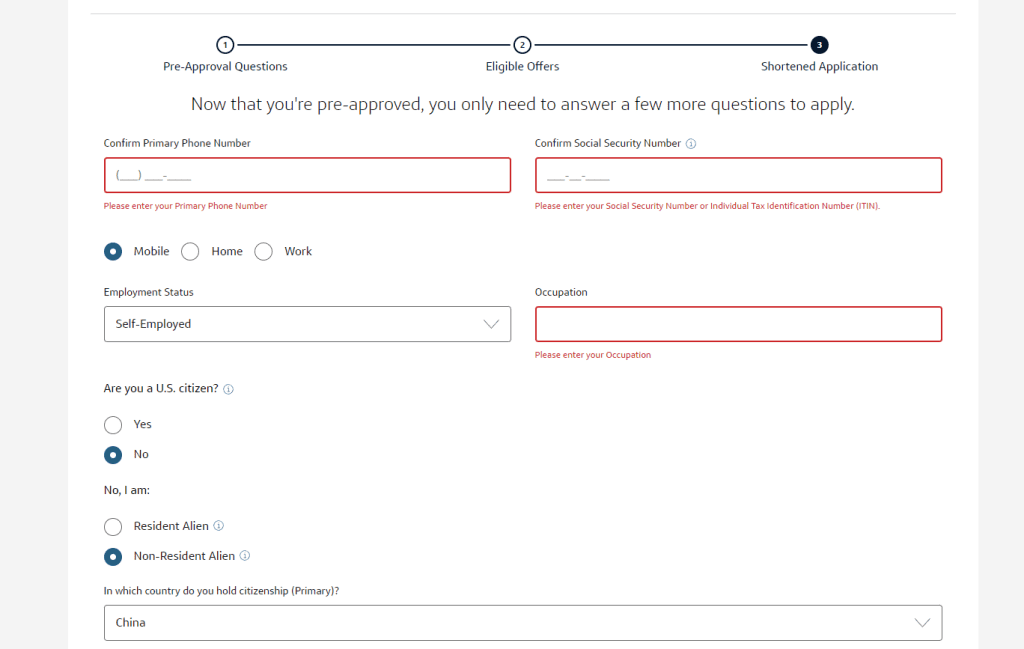The width and height of the screenshot is (1024, 649).
Task: Select Mobile phone type radio button
Action: pyautogui.click(x=113, y=252)
